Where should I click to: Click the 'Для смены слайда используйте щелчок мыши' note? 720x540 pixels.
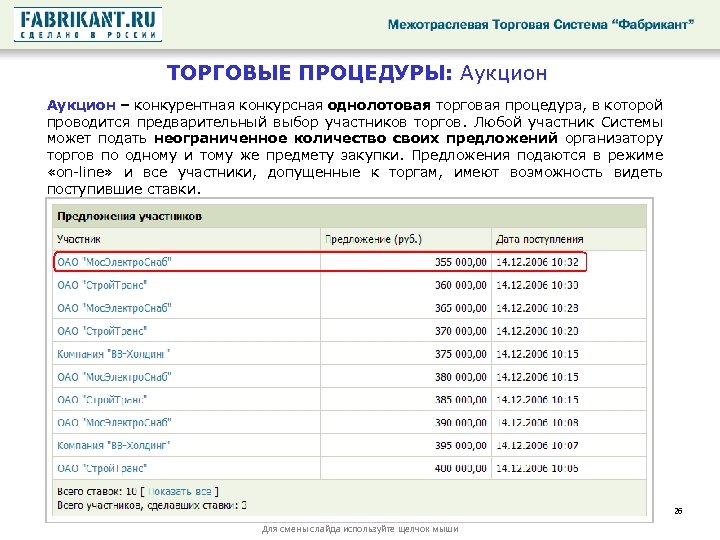point(360,529)
